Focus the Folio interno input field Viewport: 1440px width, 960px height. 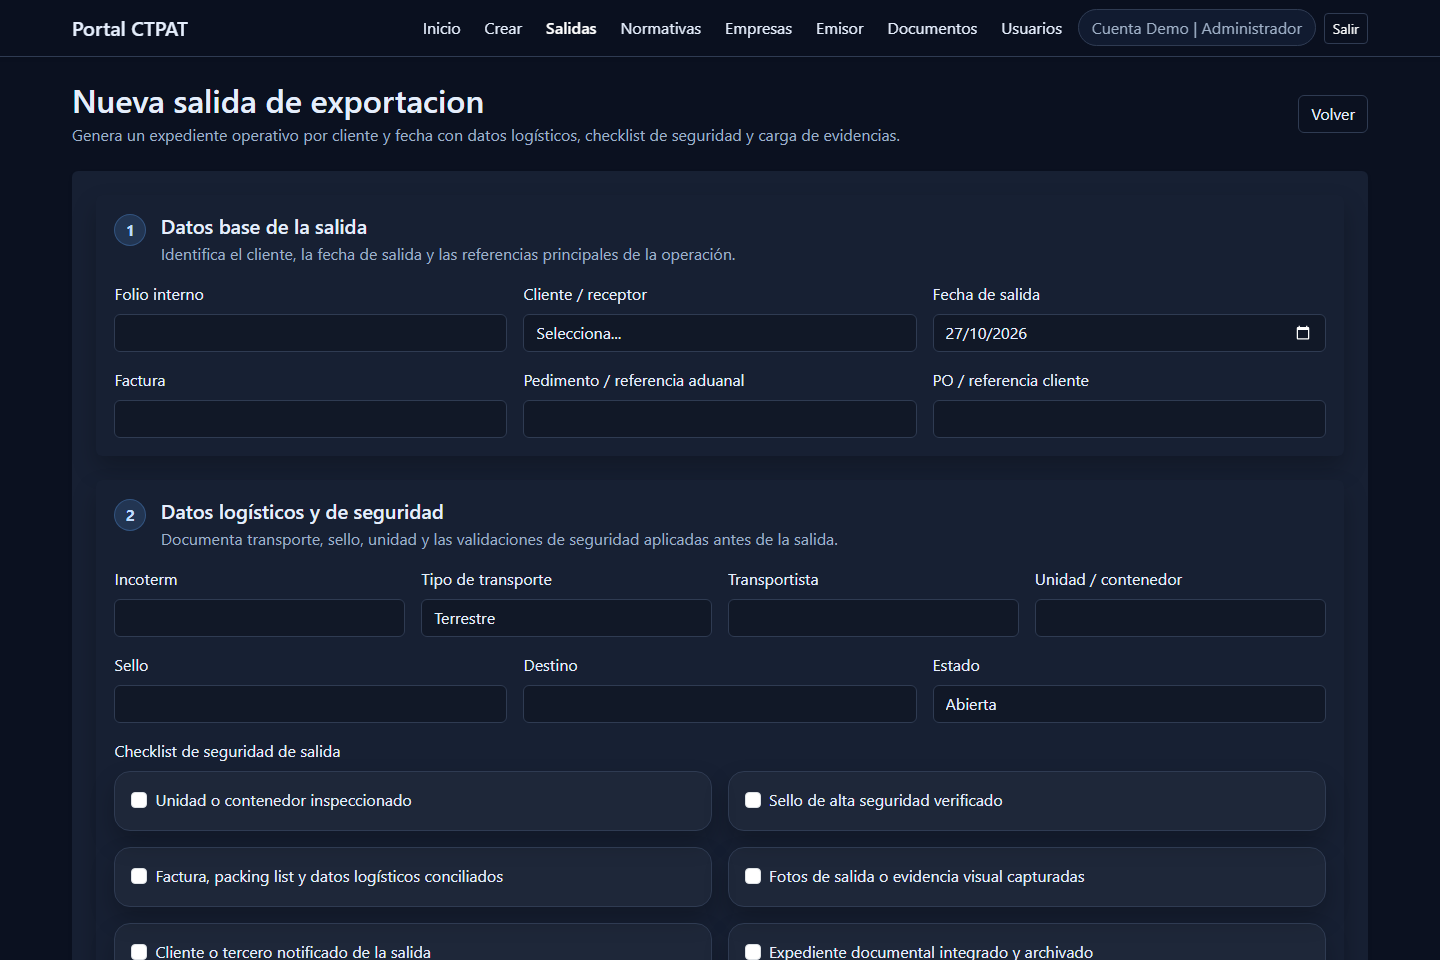tap(310, 333)
